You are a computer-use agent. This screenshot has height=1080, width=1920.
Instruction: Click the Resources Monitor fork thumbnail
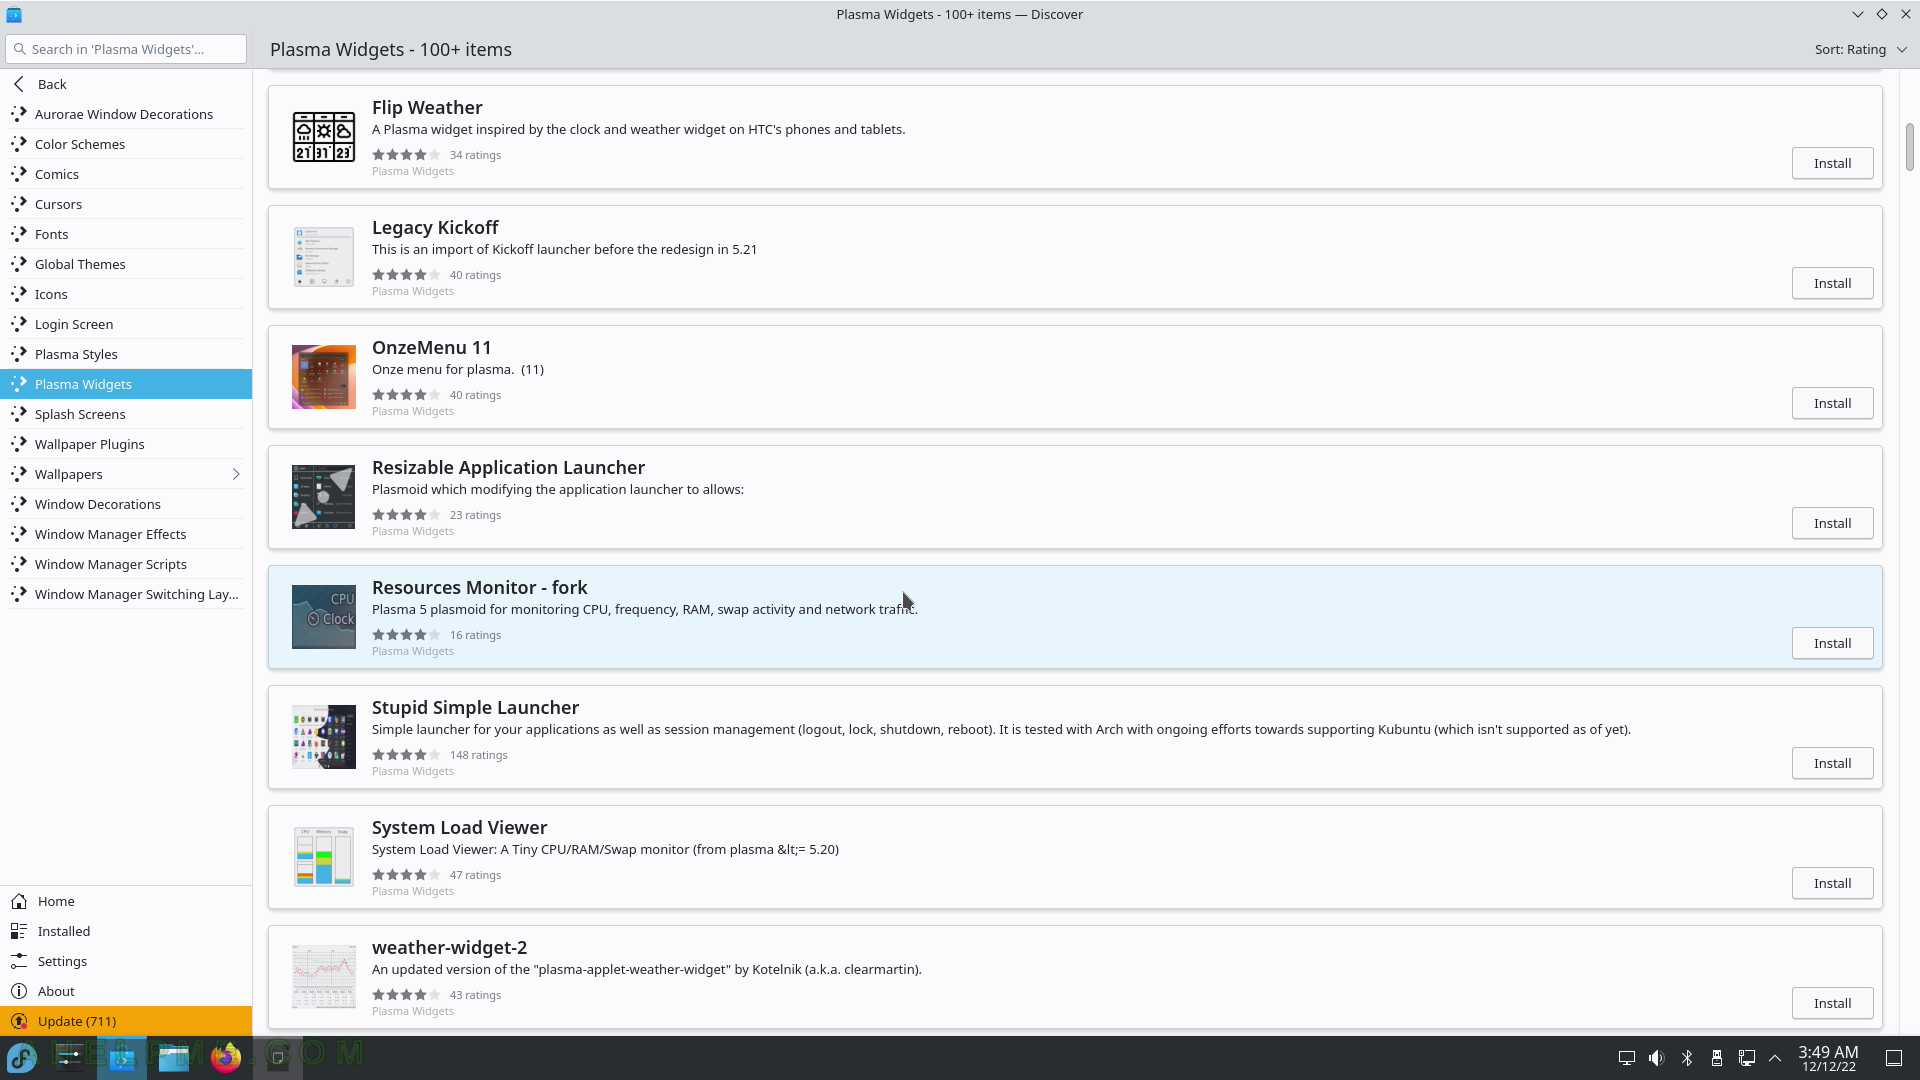323,617
